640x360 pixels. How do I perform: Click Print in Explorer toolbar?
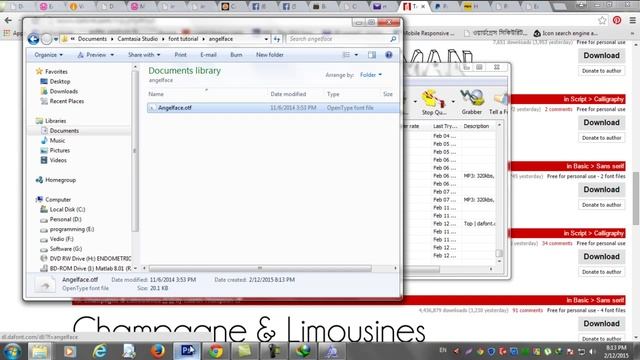(180, 55)
